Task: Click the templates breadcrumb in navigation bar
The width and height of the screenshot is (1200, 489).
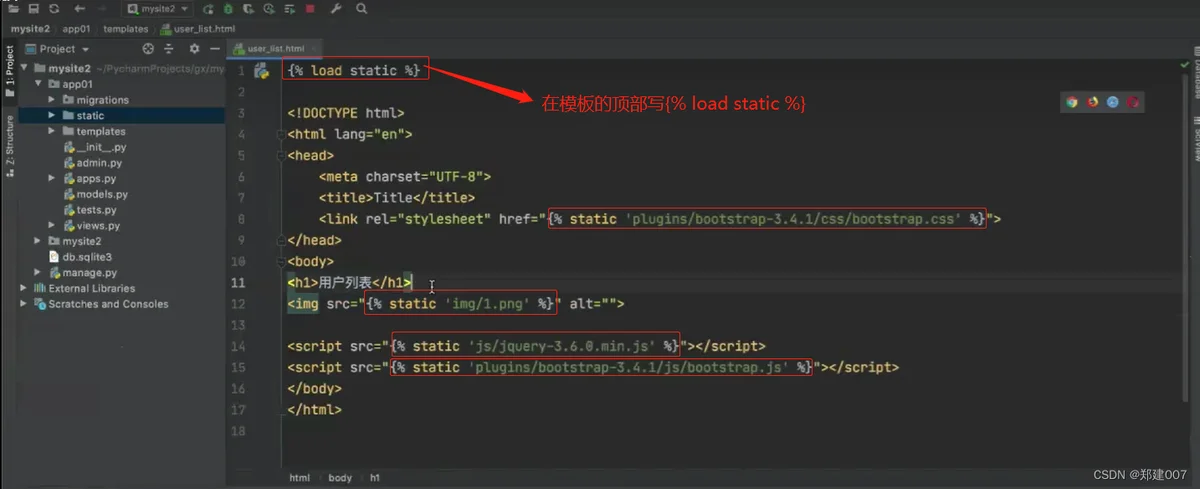Action: [125, 29]
